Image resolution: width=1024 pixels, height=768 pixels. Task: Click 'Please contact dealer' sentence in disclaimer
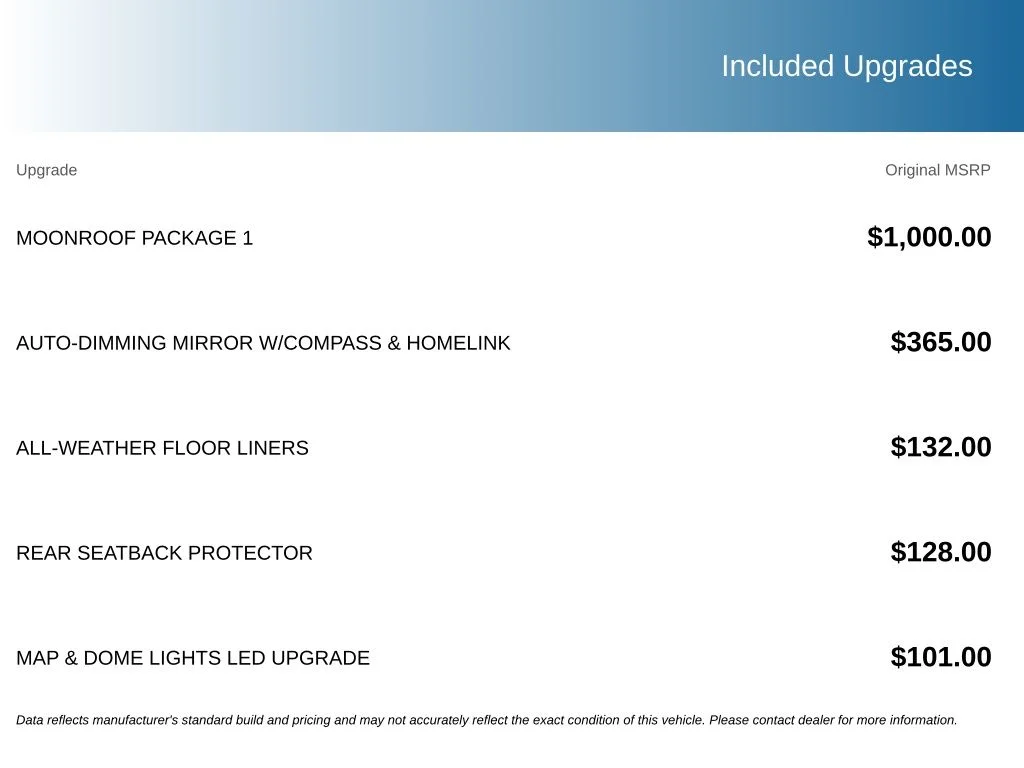[x=833, y=720]
